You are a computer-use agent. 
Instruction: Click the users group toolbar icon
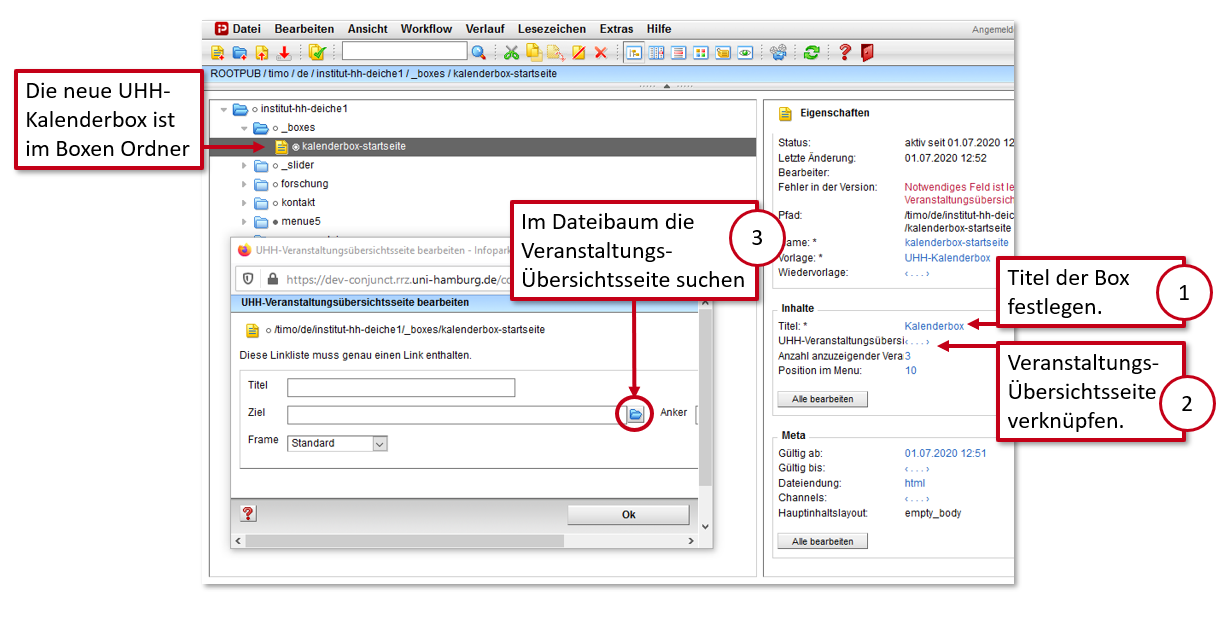tap(778, 52)
